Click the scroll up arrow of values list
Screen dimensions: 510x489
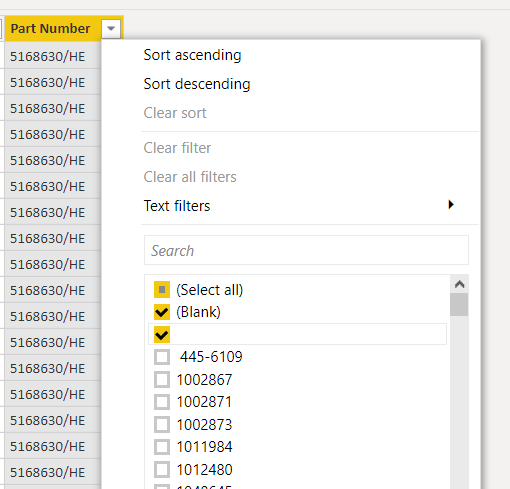coord(459,284)
